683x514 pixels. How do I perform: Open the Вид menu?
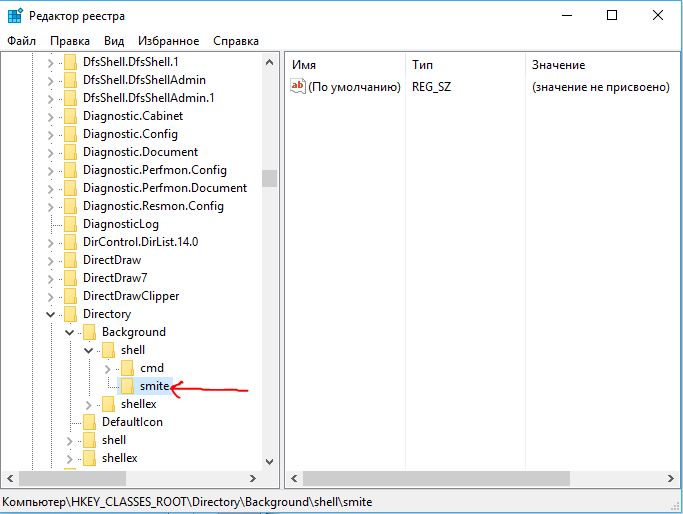(x=114, y=41)
